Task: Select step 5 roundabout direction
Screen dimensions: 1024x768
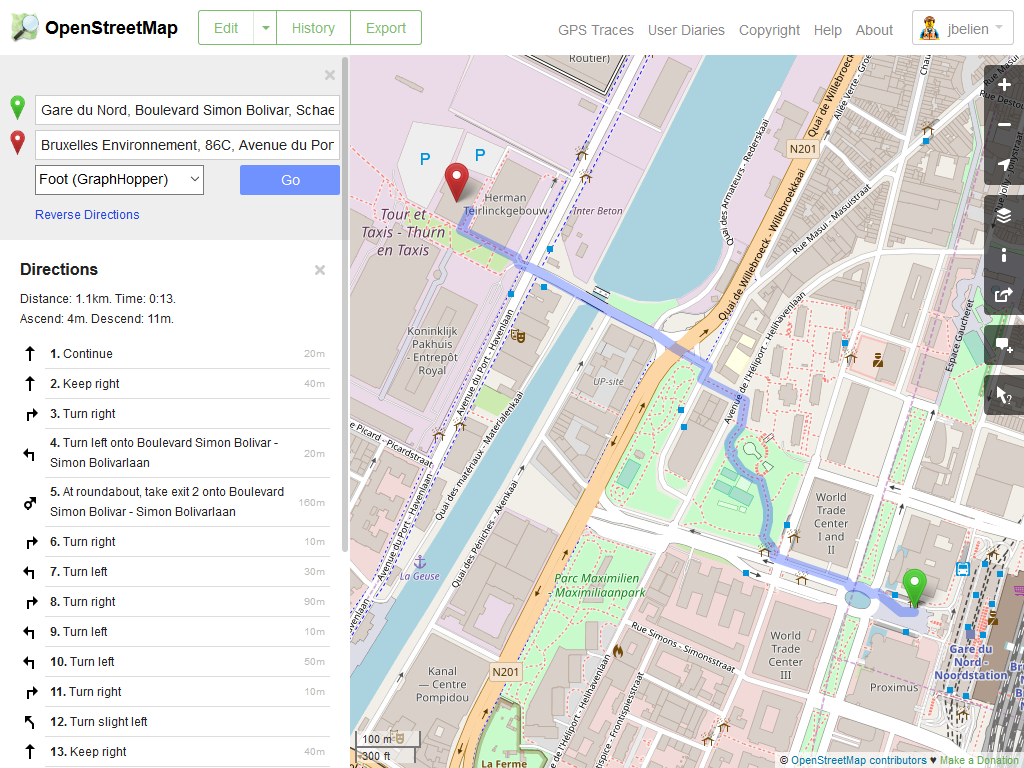Action: click(167, 502)
